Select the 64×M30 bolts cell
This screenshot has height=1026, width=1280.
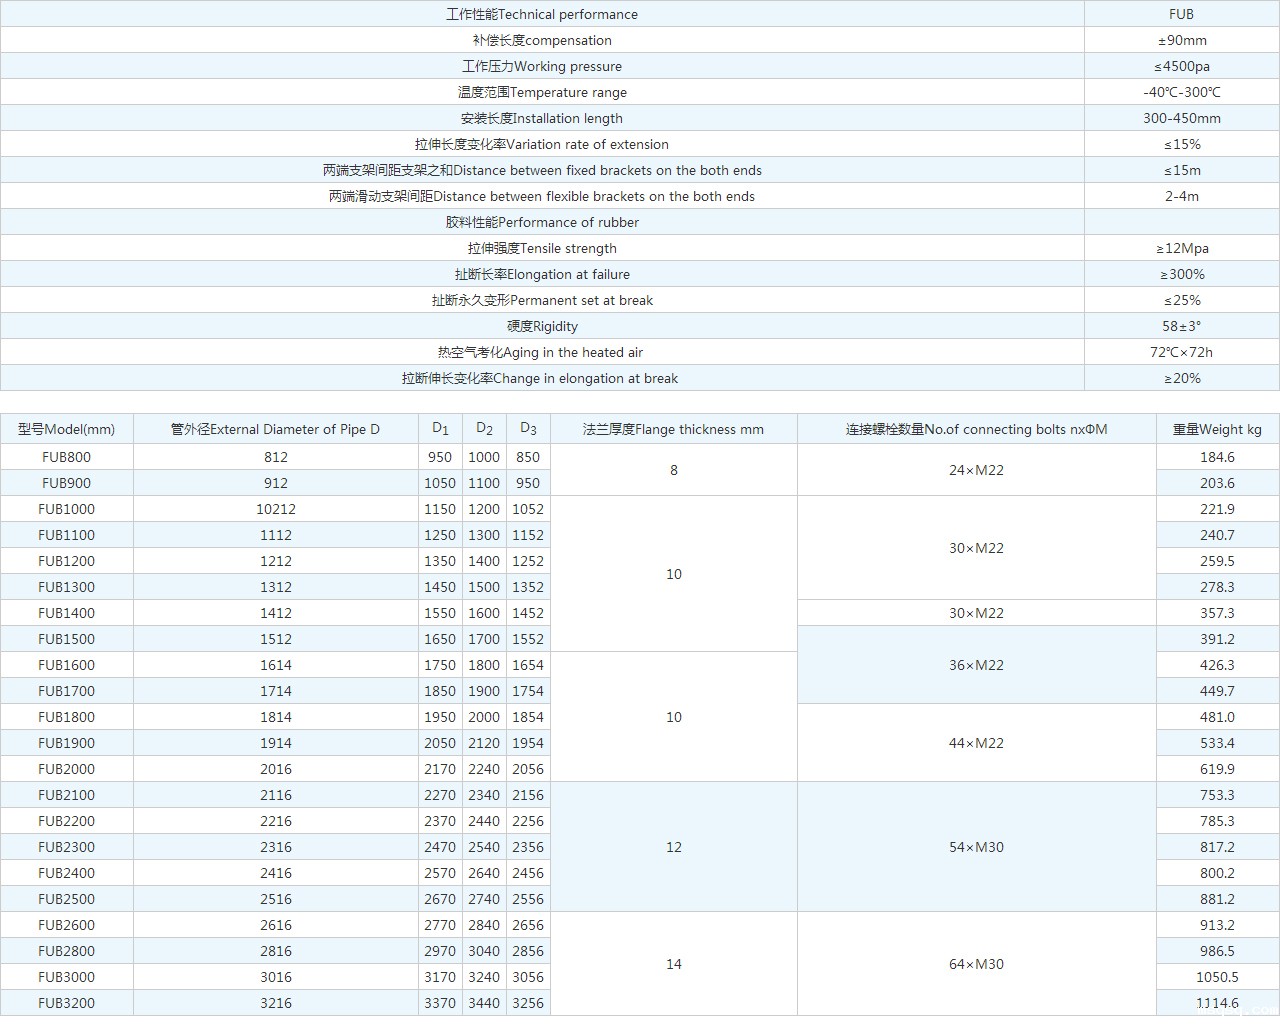tap(976, 964)
